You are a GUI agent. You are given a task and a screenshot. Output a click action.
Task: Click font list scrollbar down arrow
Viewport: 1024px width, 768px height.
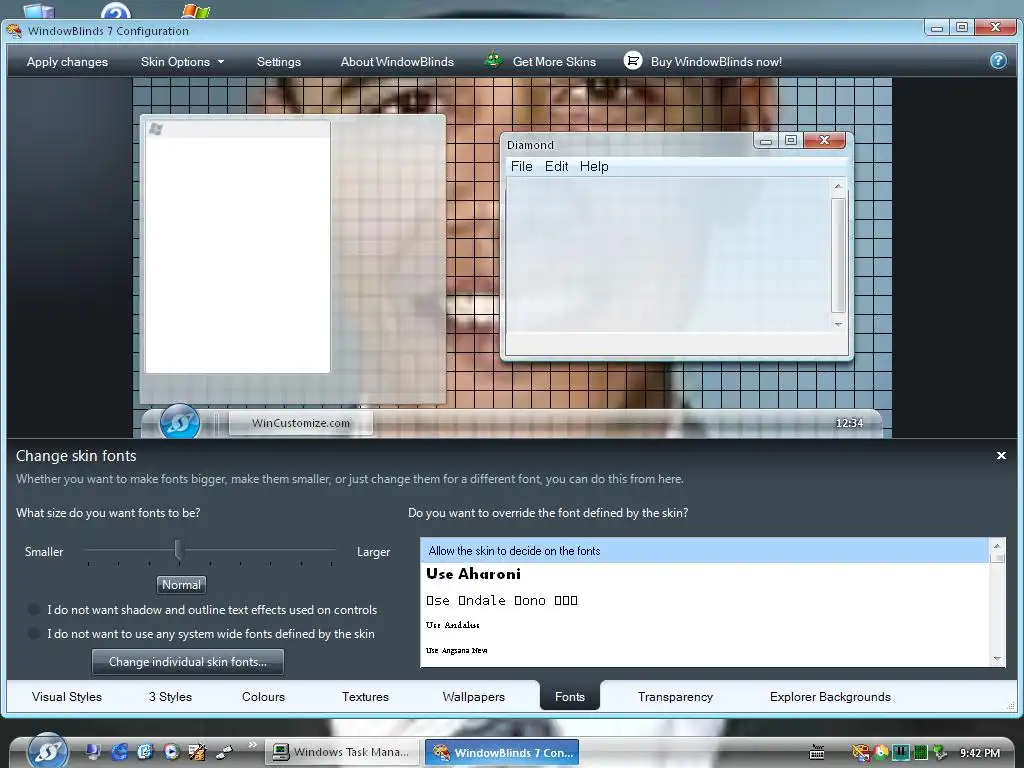[997, 659]
